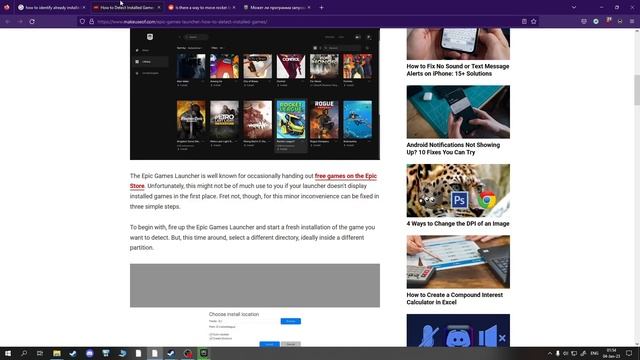Open Windows taskbar search
Image resolution: width=640 pixels, height=360 pixels.
pyautogui.click(x=24, y=353)
